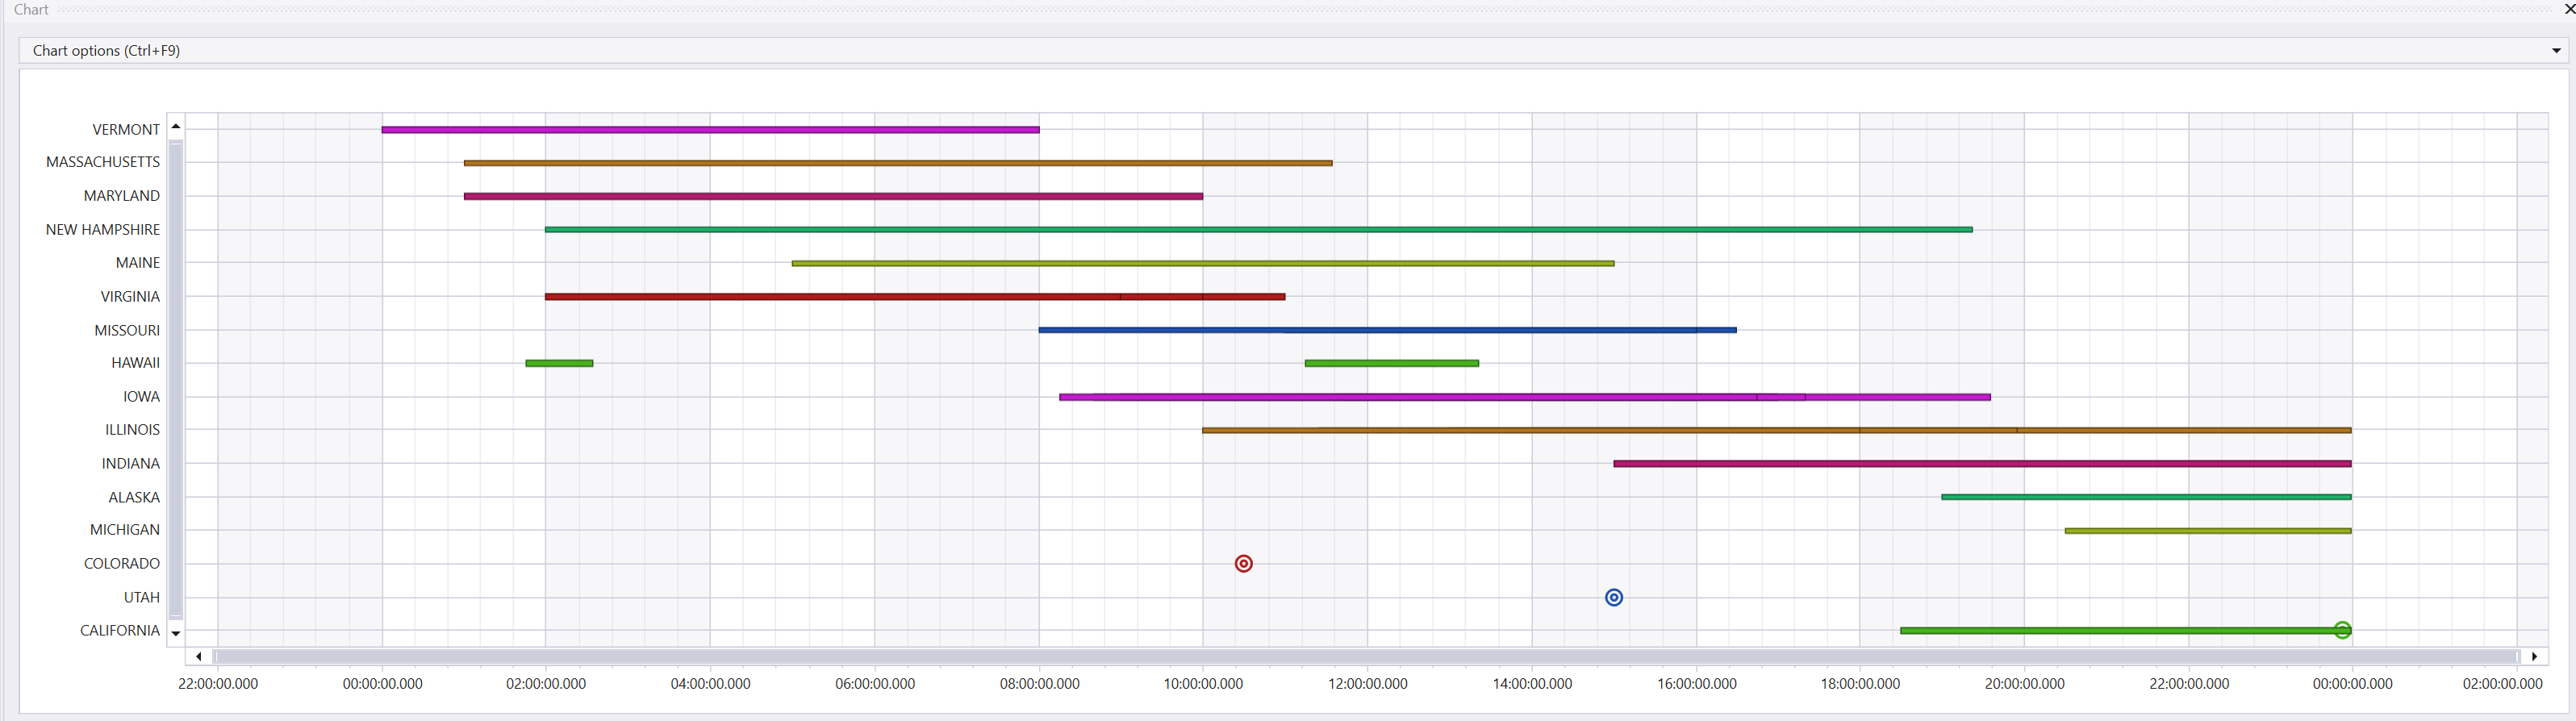2576x721 pixels.
Task: Click the green circle ending the CALIFORNIA bar
Action: point(2342,630)
